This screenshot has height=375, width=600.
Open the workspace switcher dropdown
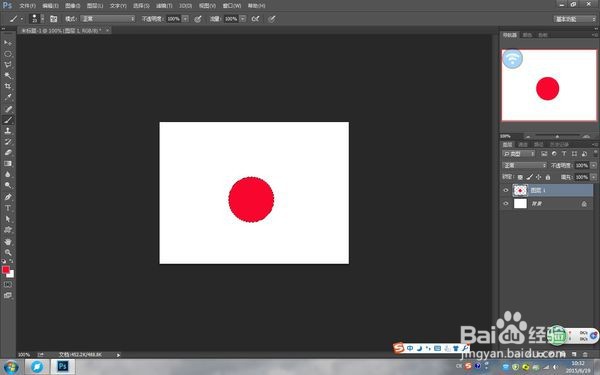(575, 19)
